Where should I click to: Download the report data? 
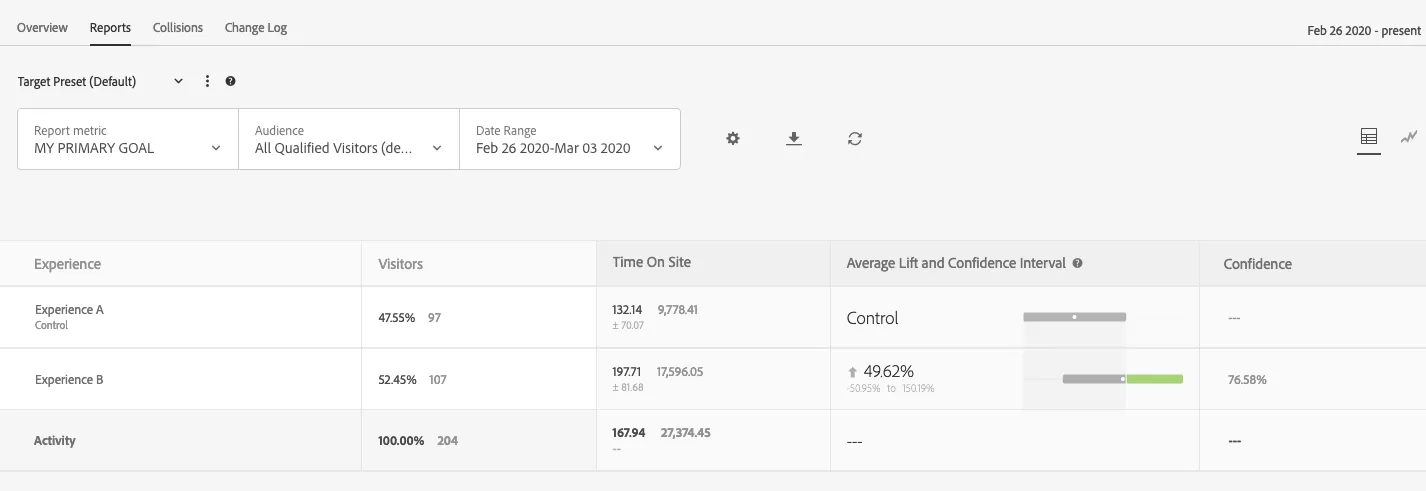point(794,139)
